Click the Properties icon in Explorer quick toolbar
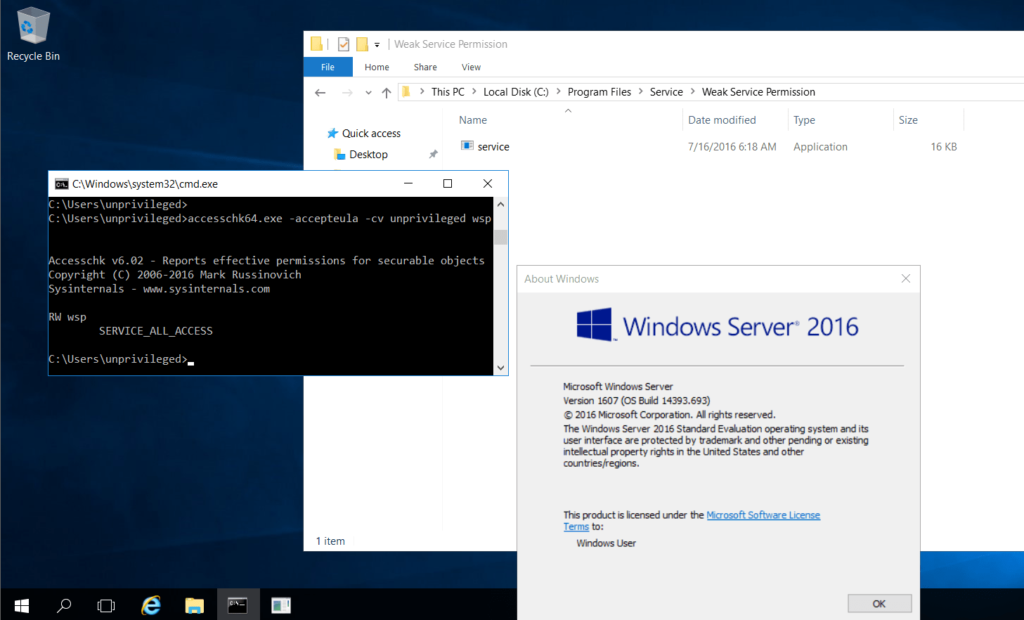Image resolution: width=1024 pixels, height=620 pixels. 344,44
